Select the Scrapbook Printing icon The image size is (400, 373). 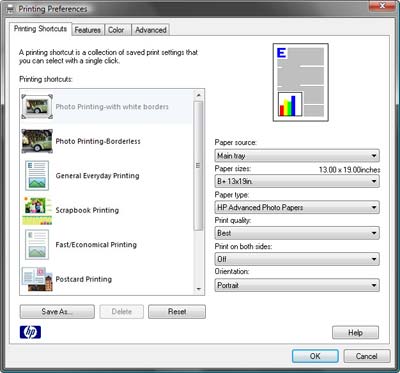pos(37,210)
